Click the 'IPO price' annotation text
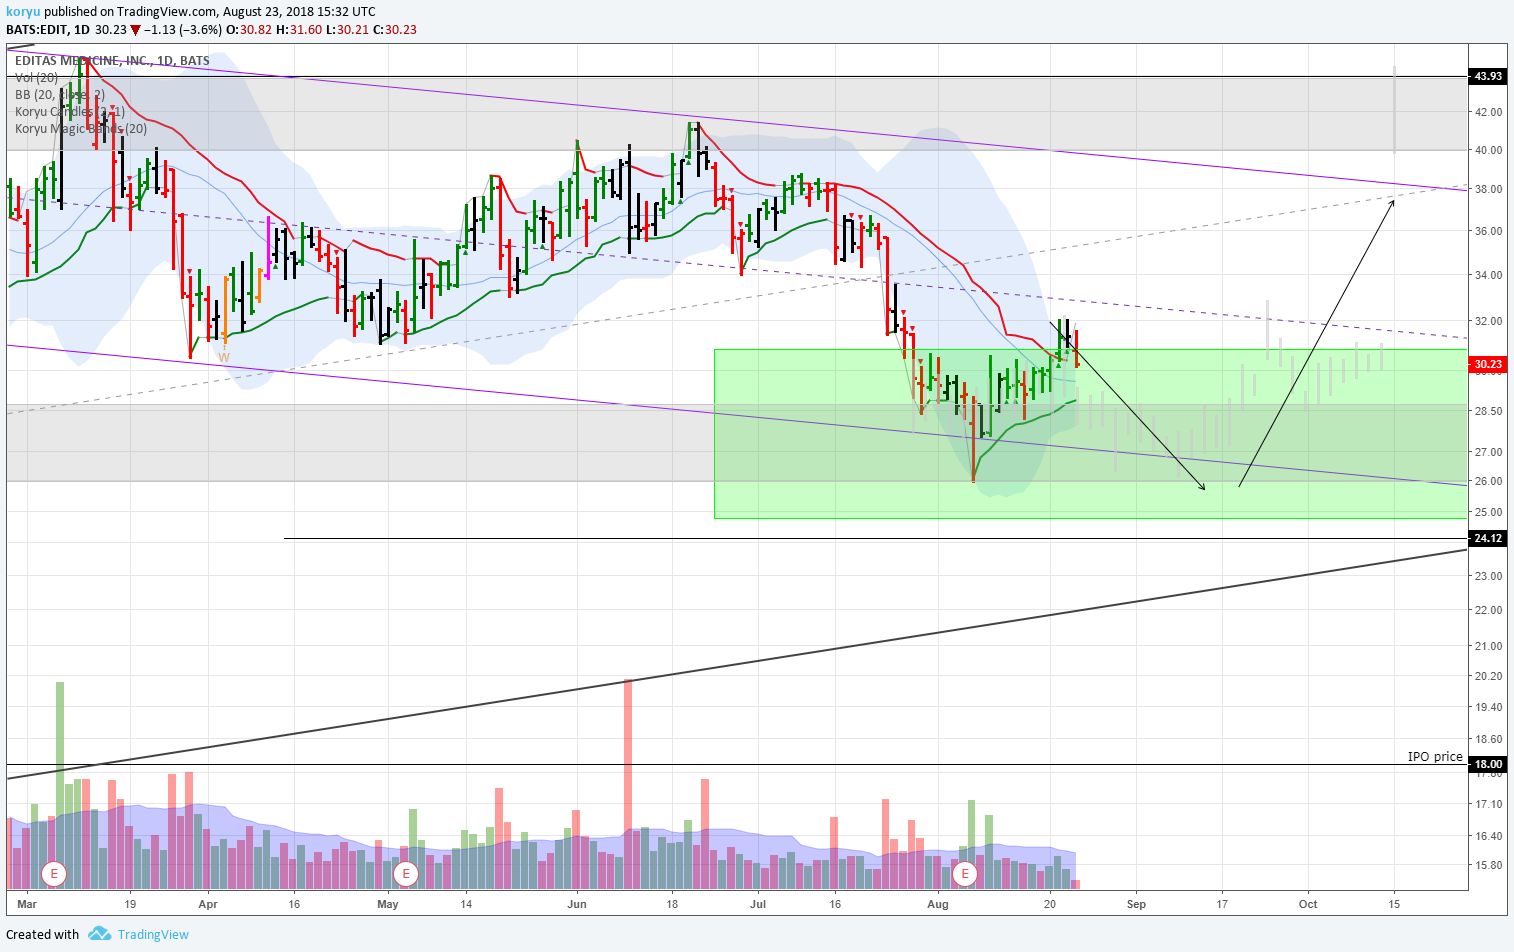Viewport: 1514px width, 952px height. tap(1435, 756)
